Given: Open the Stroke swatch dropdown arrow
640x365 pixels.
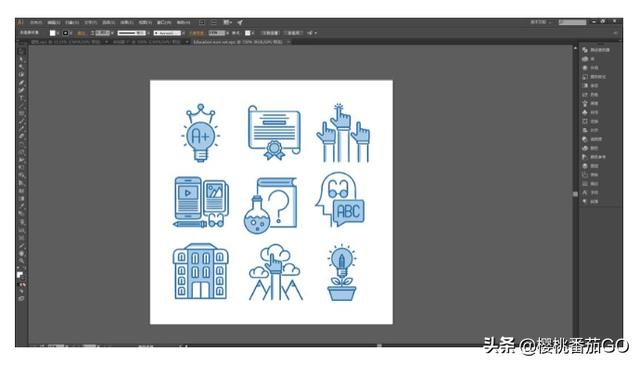Looking at the screenshot, I should 71,33.
